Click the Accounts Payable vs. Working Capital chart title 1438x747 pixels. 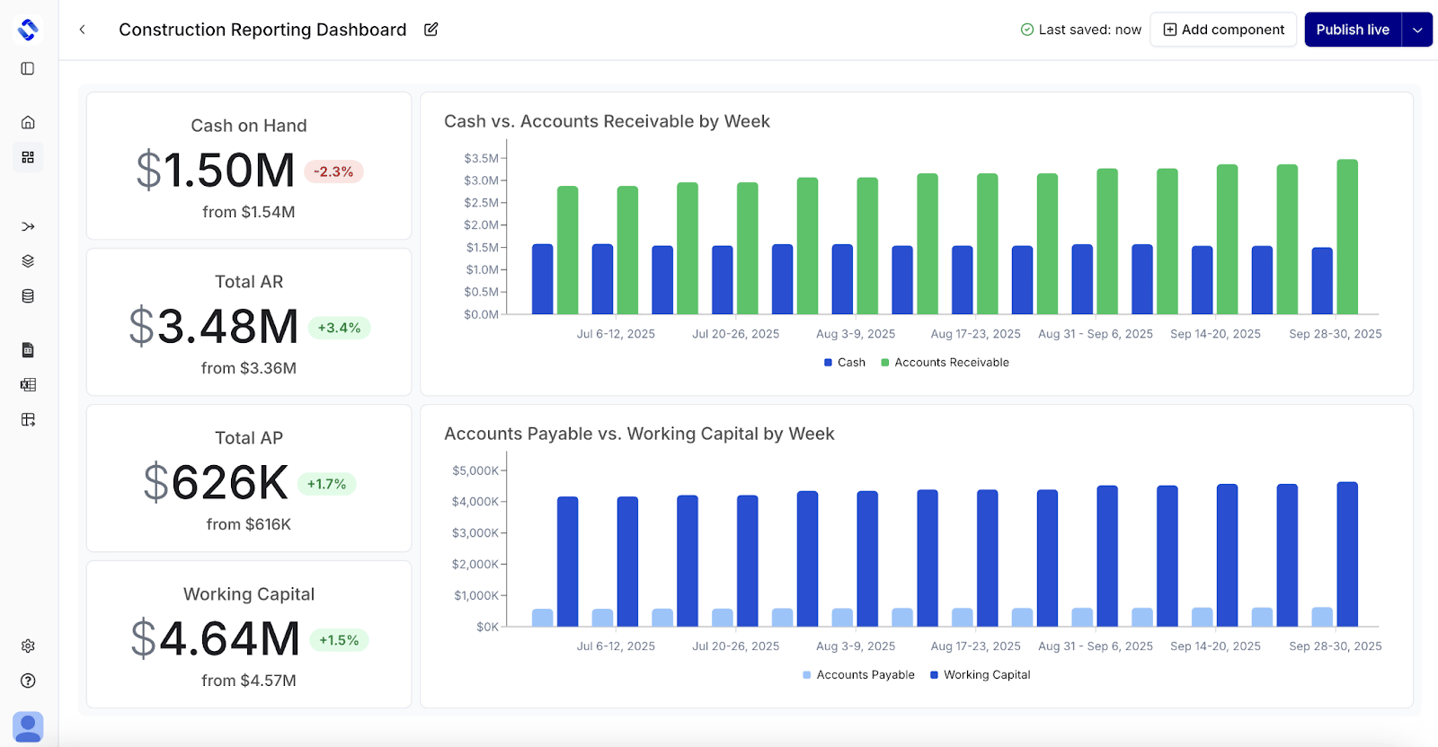(639, 434)
